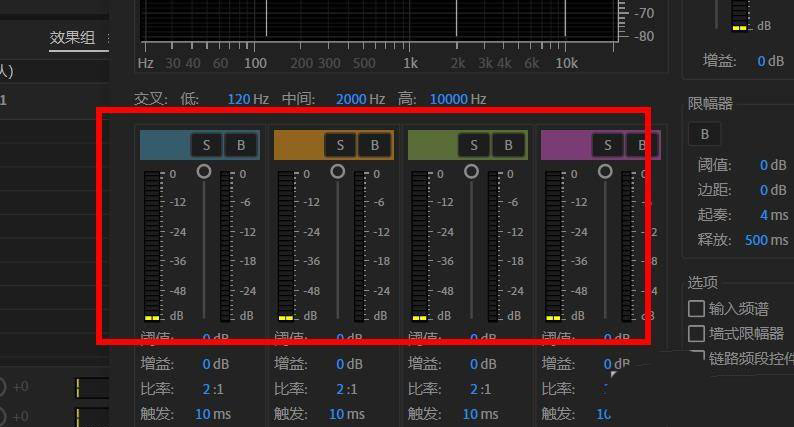Enable the 墙式限幅器 checkbox
The height and width of the screenshot is (427, 794).
(697, 333)
